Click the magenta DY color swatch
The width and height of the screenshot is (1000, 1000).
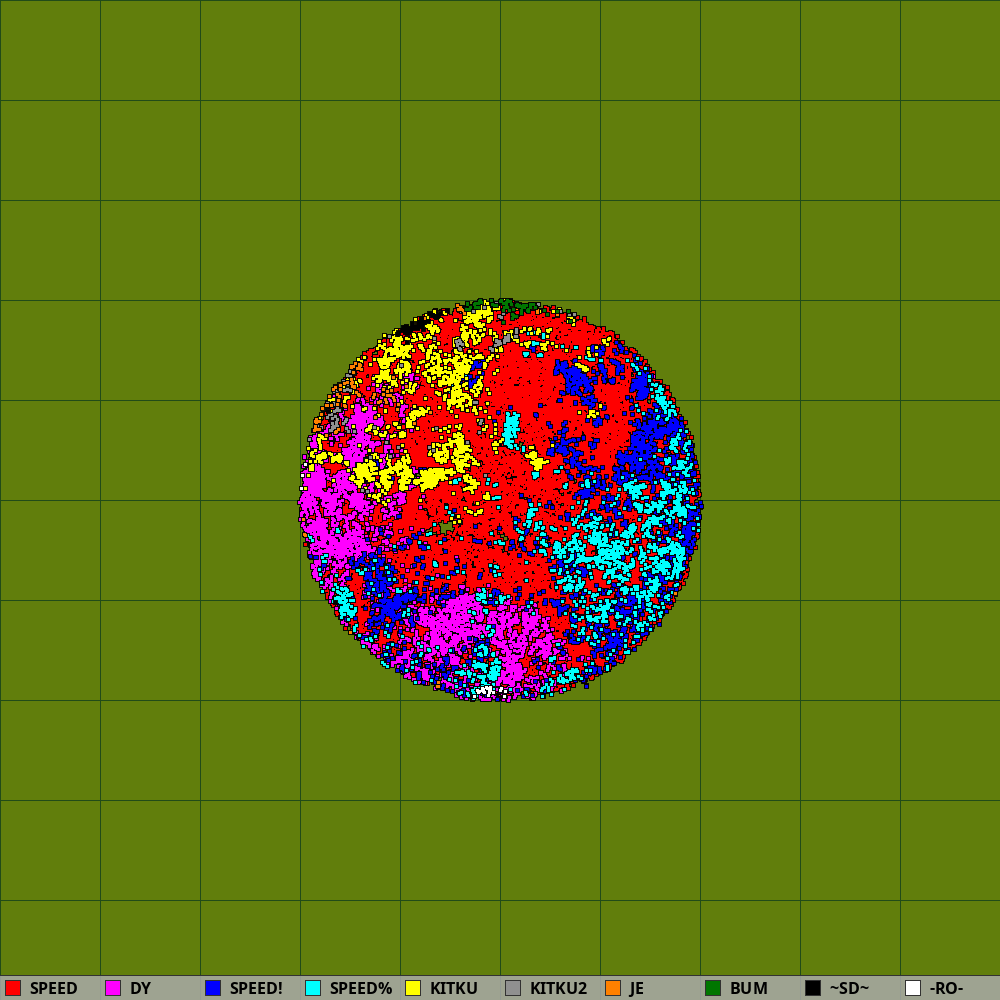[113, 988]
